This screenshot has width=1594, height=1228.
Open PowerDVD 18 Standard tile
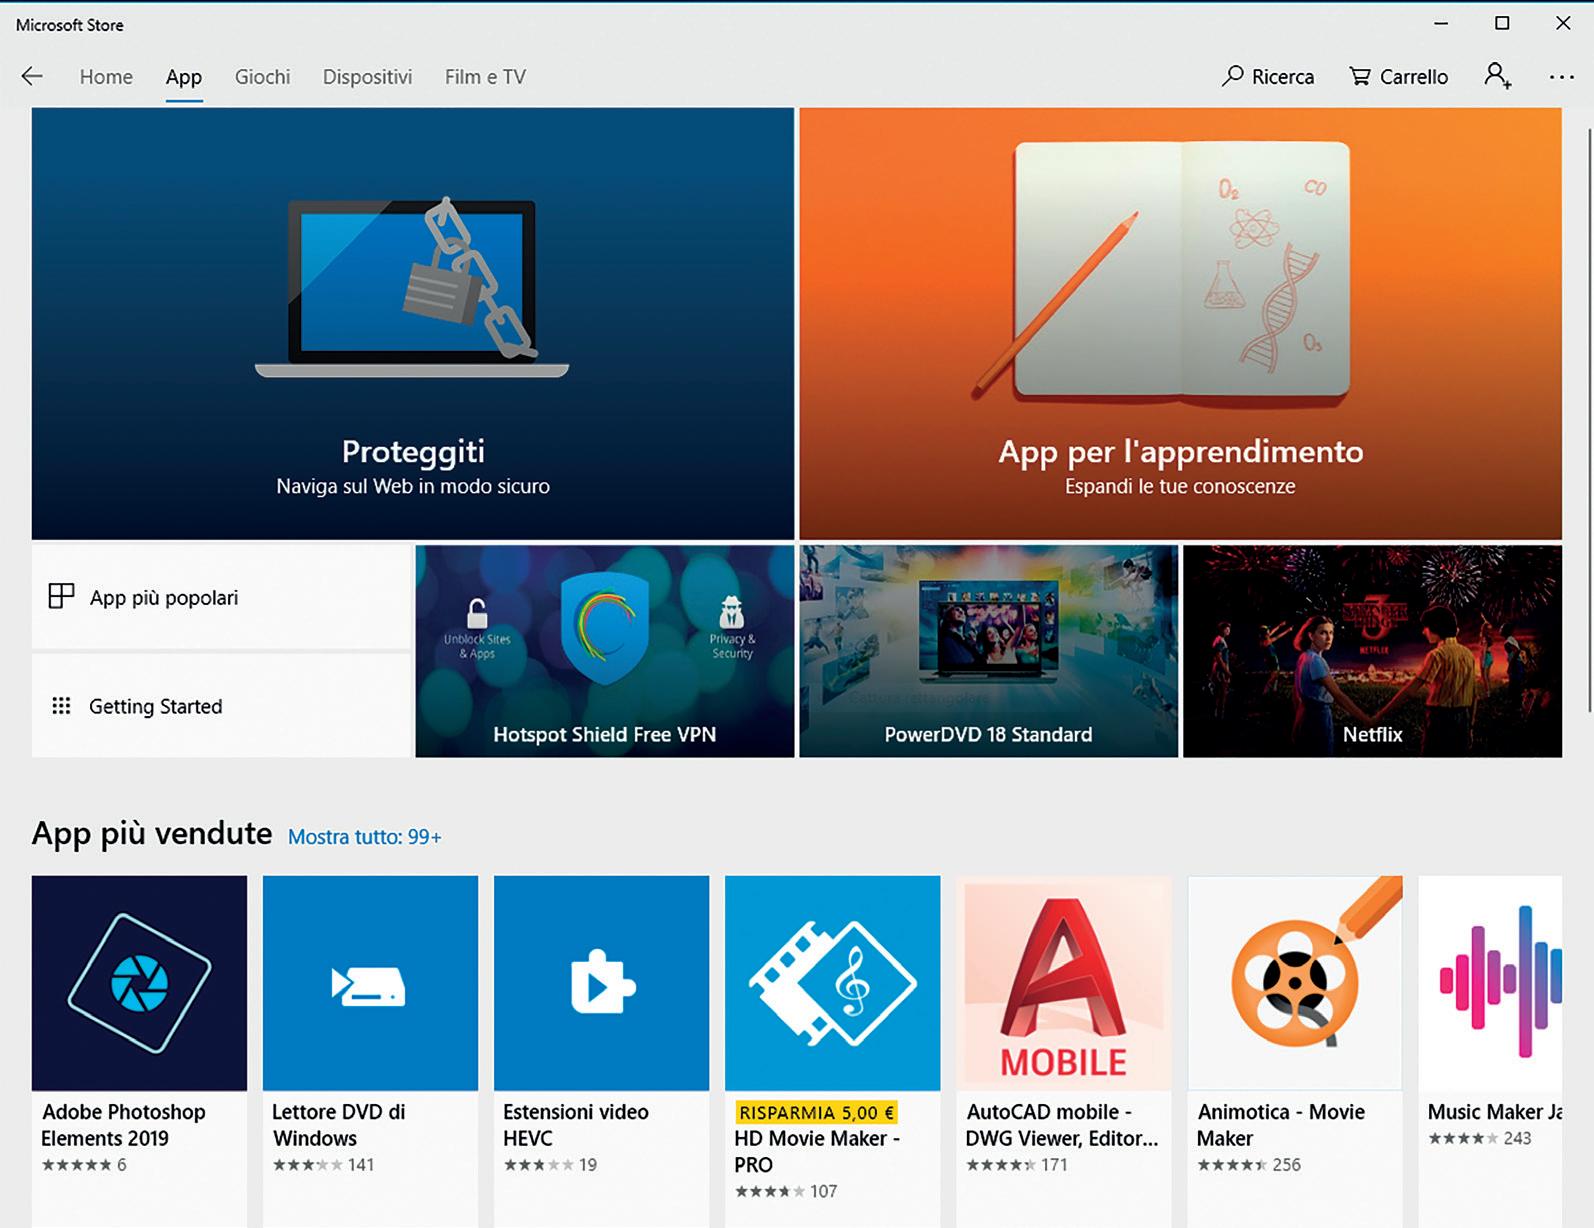tap(989, 651)
